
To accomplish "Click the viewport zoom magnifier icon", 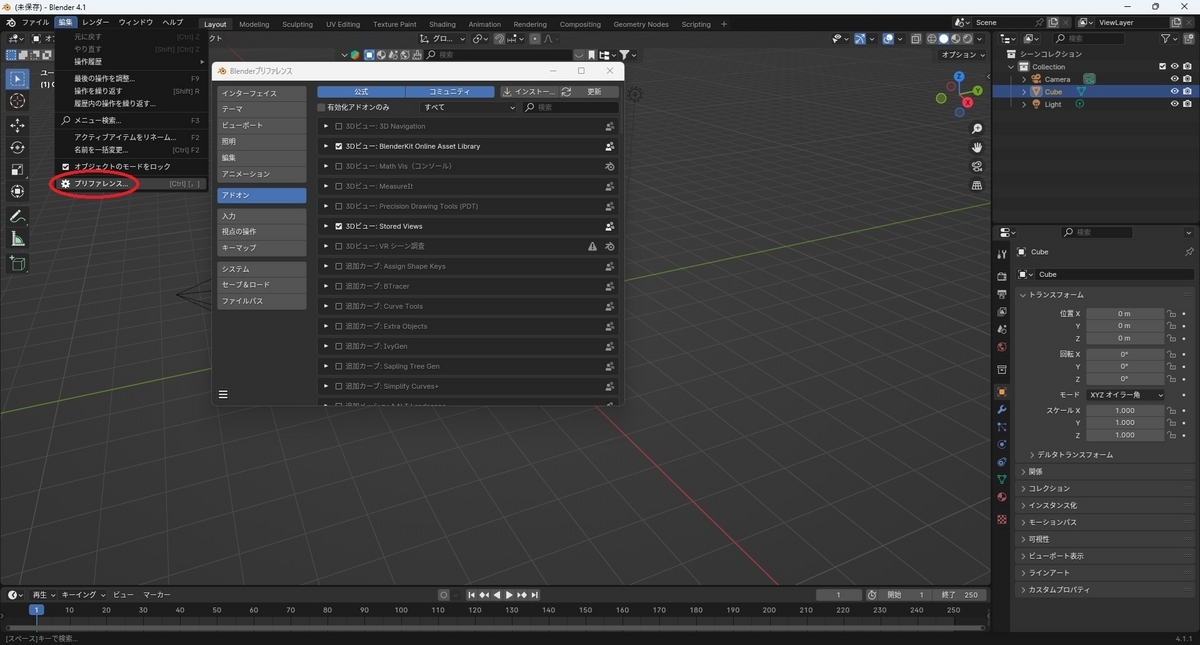I will point(977,129).
